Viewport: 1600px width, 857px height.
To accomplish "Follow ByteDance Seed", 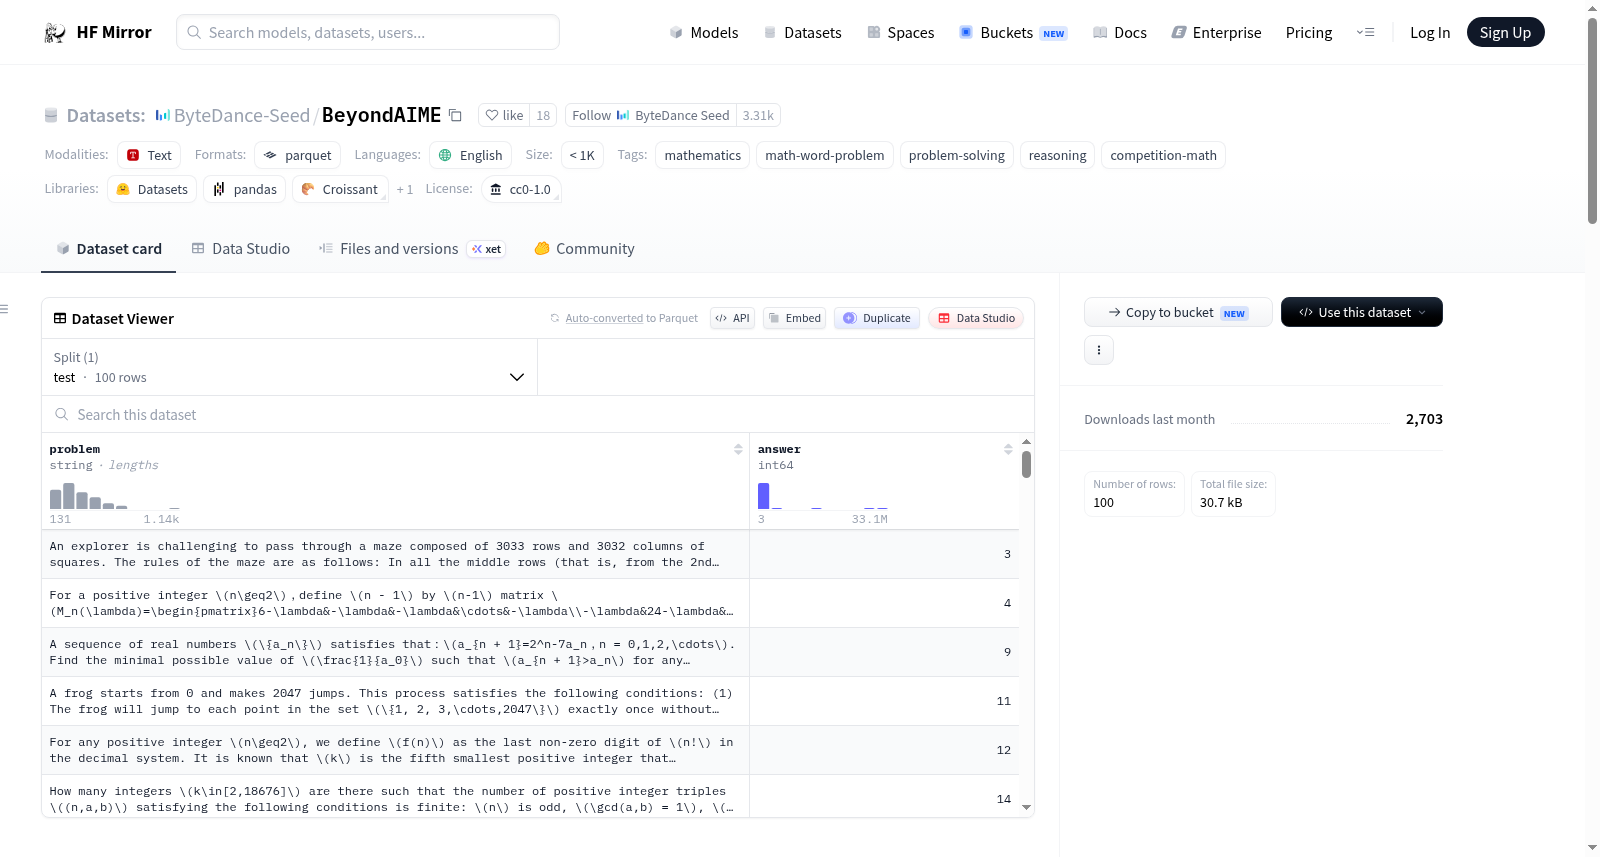I will tap(651, 115).
